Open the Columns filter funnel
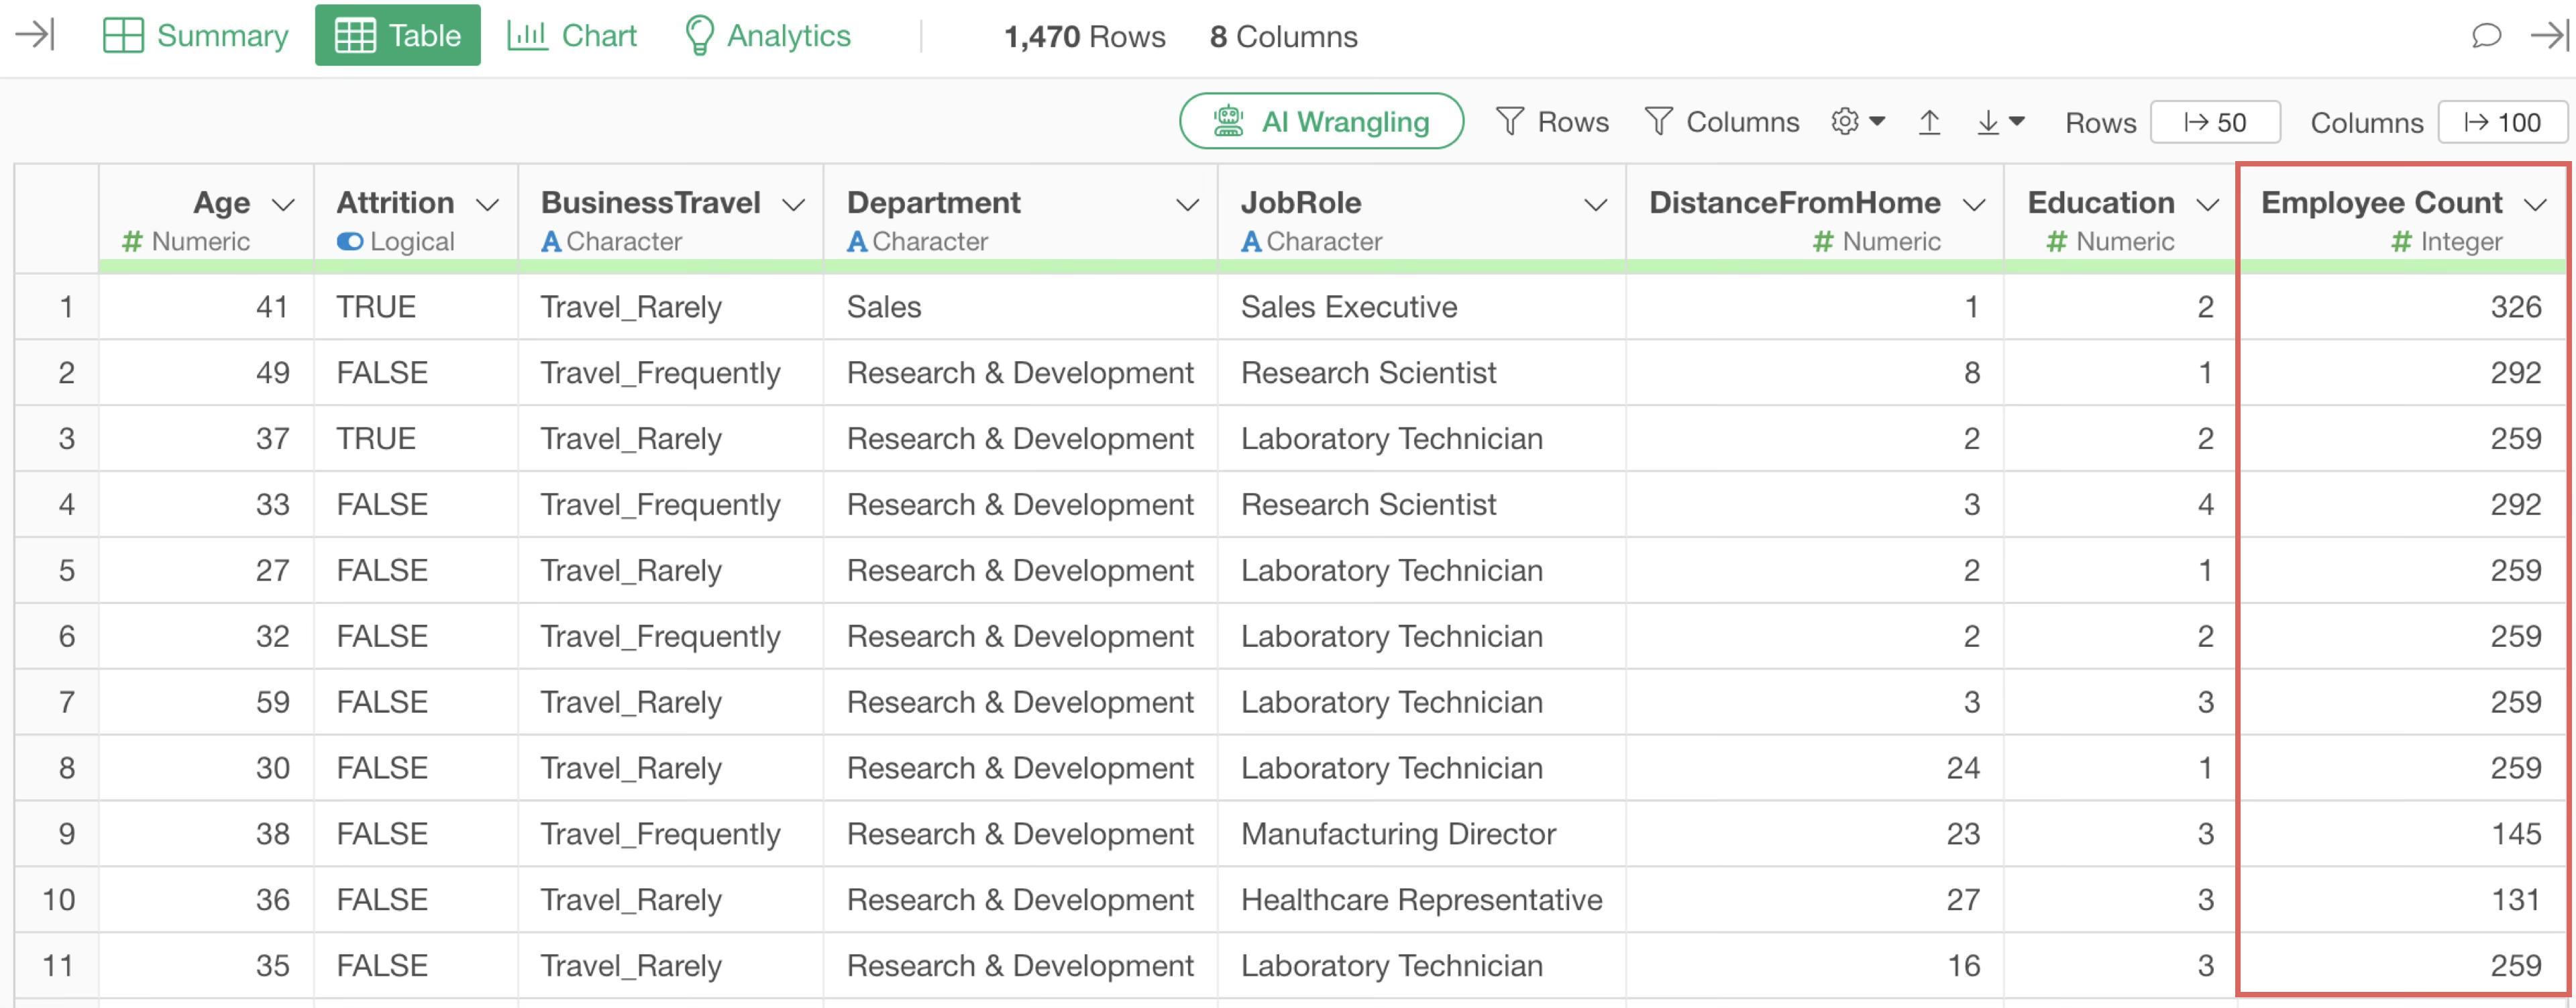Viewport: 2576px width, 1008px height. (x=1721, y=122)
